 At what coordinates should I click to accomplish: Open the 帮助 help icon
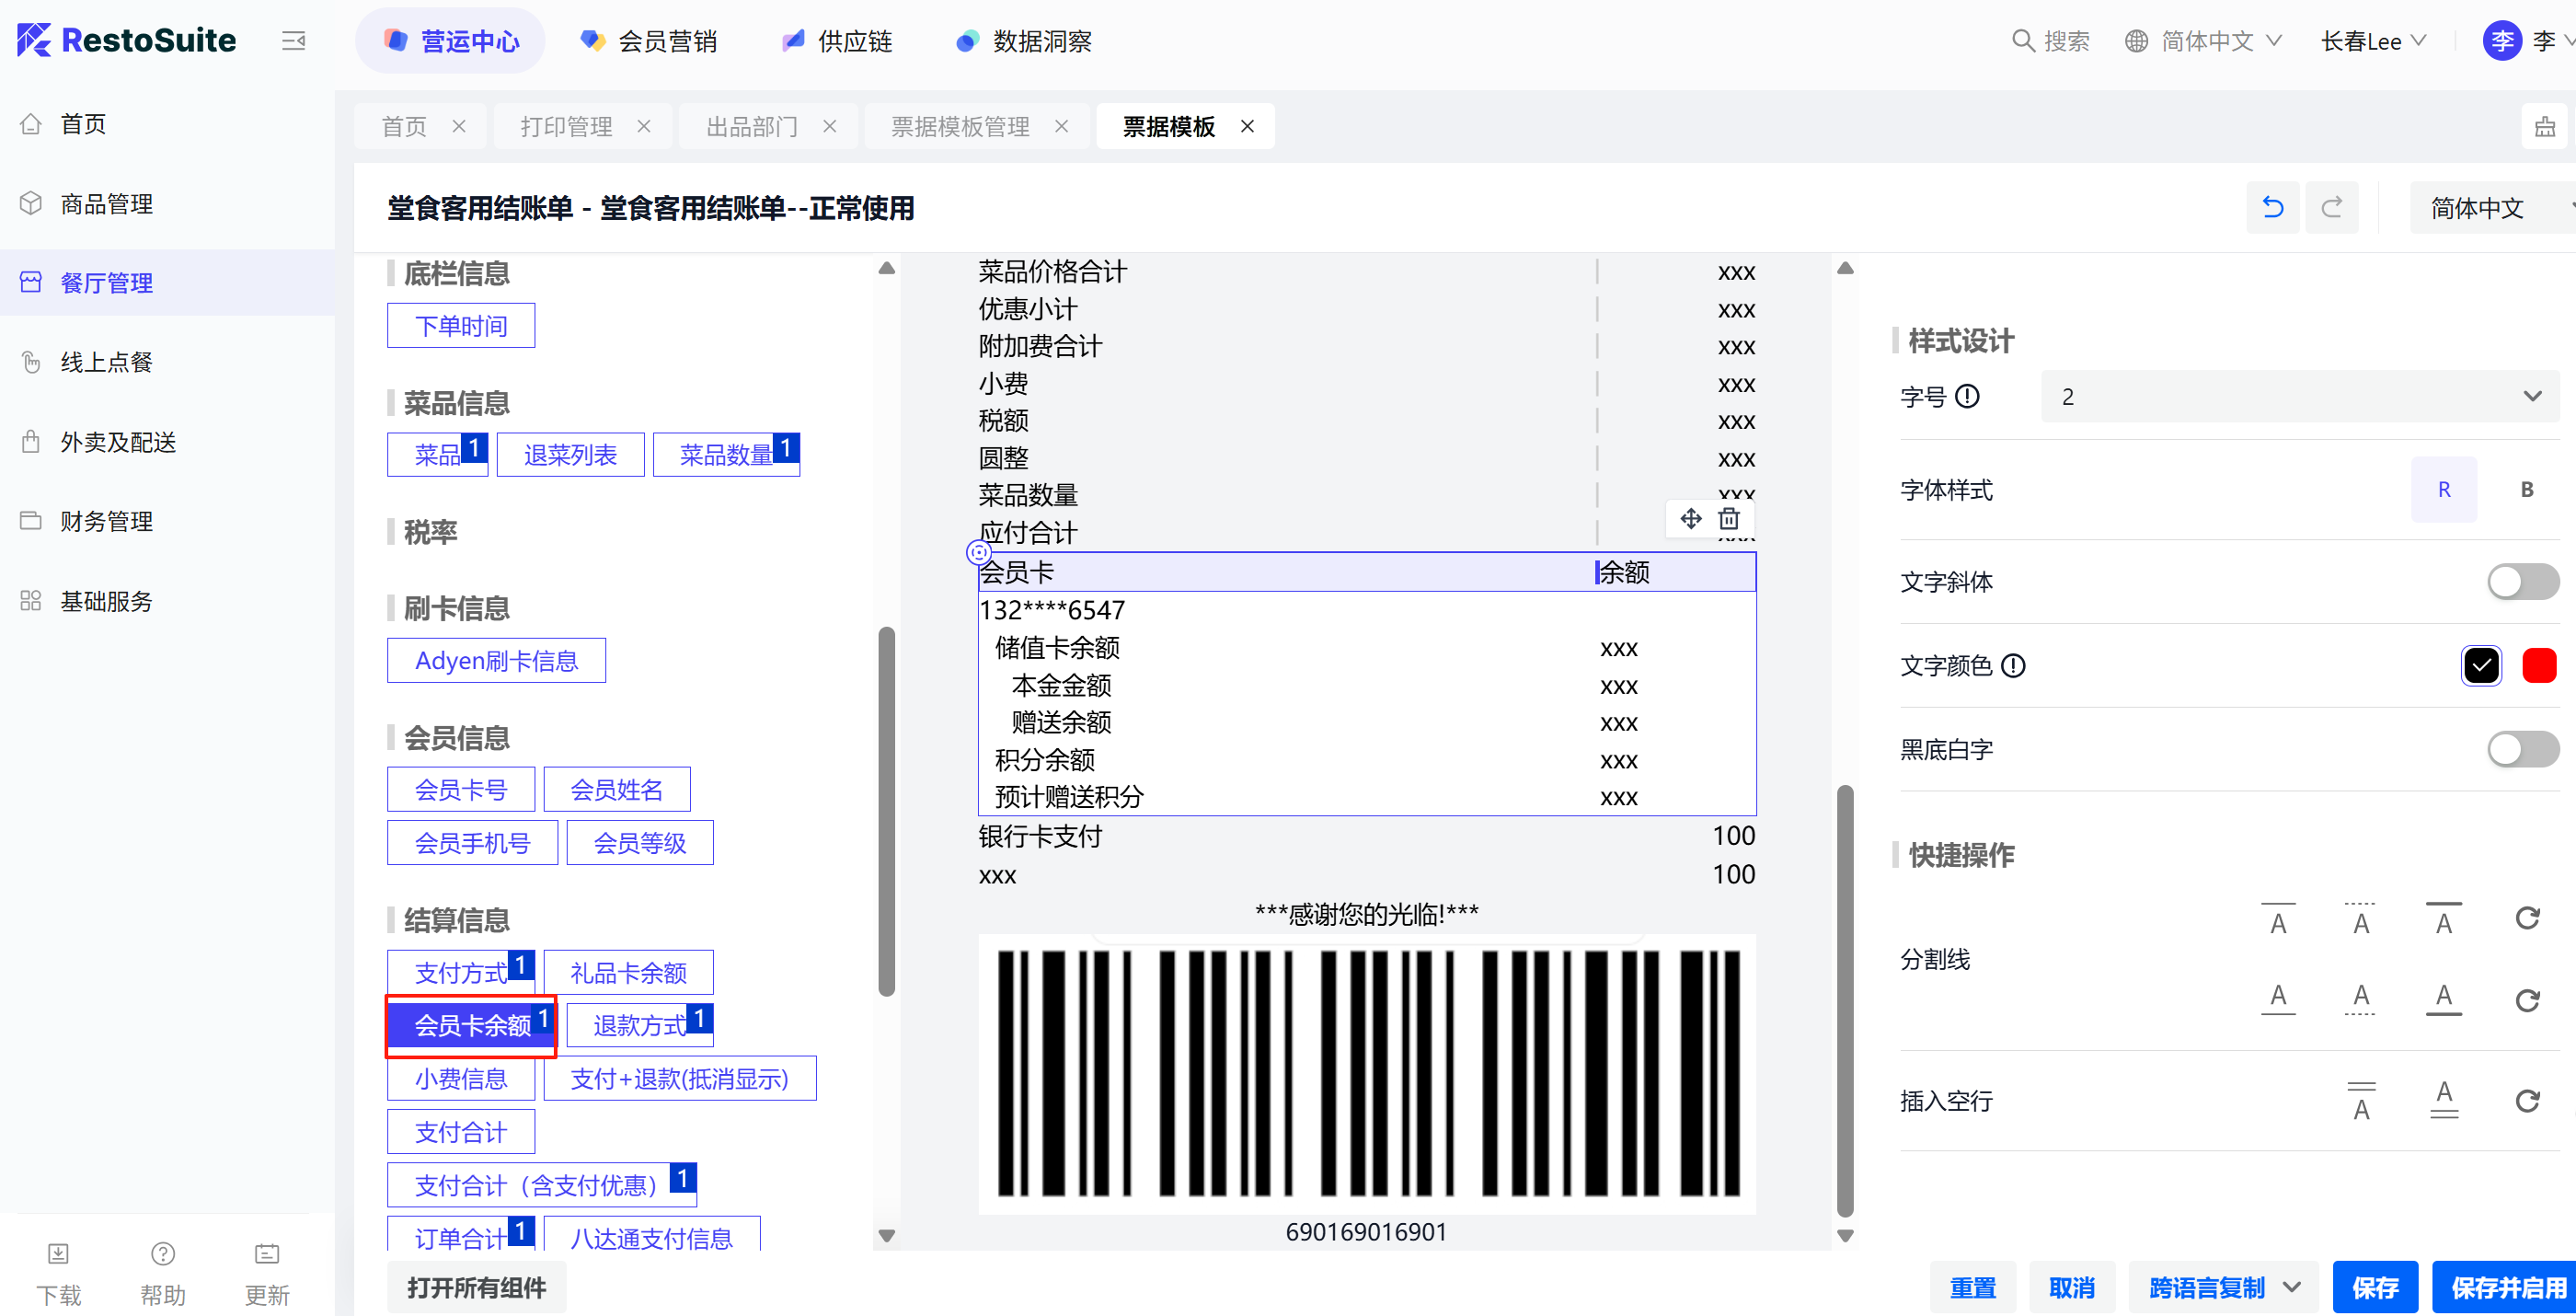point(163,1253)
